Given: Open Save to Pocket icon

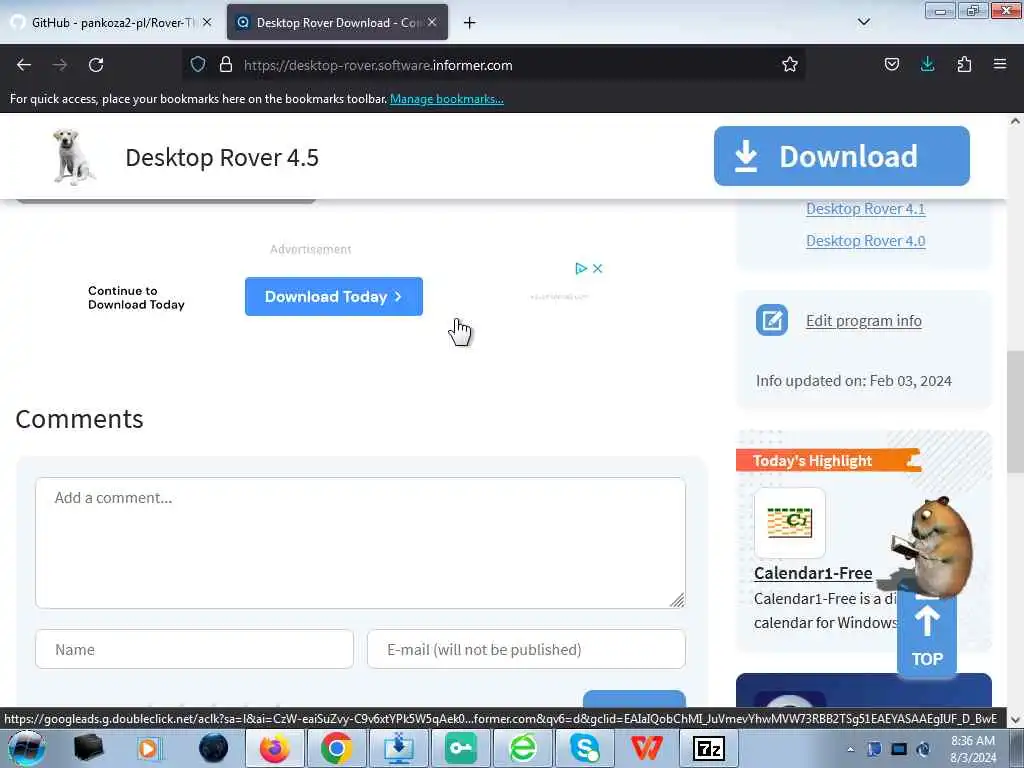Looking at the screenshot, I should (x=891, y=64).
